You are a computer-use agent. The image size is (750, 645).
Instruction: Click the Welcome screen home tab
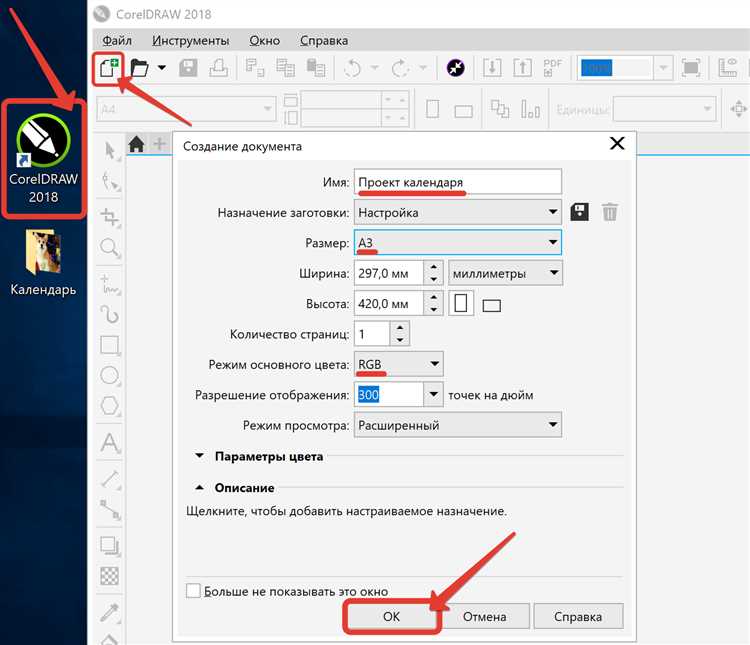coord(136,144)
